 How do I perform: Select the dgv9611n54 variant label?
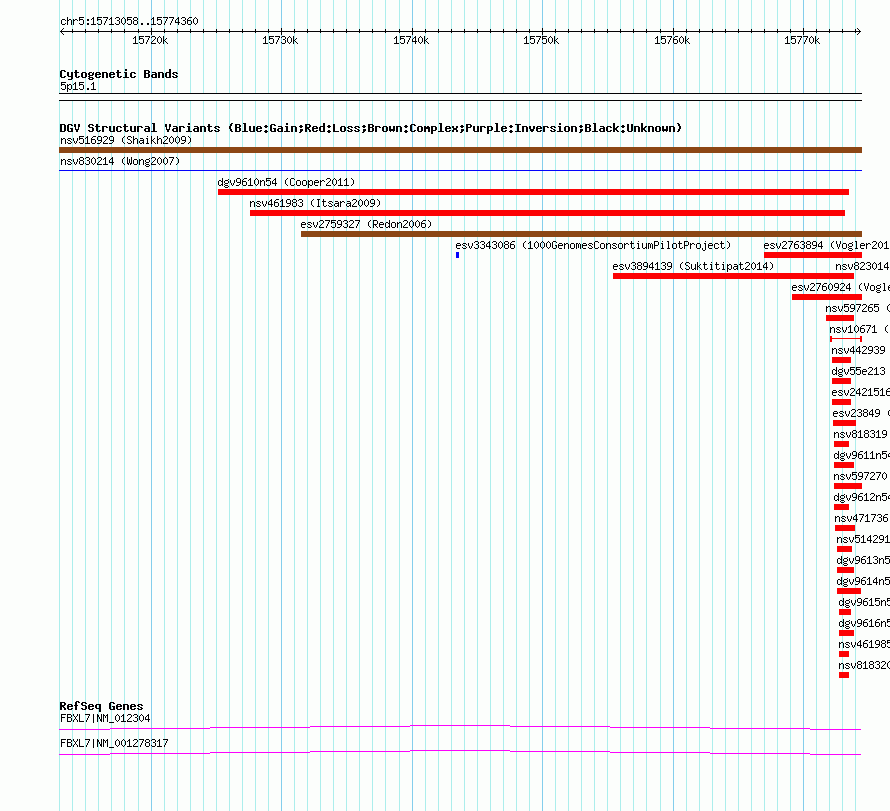(861, 455)
